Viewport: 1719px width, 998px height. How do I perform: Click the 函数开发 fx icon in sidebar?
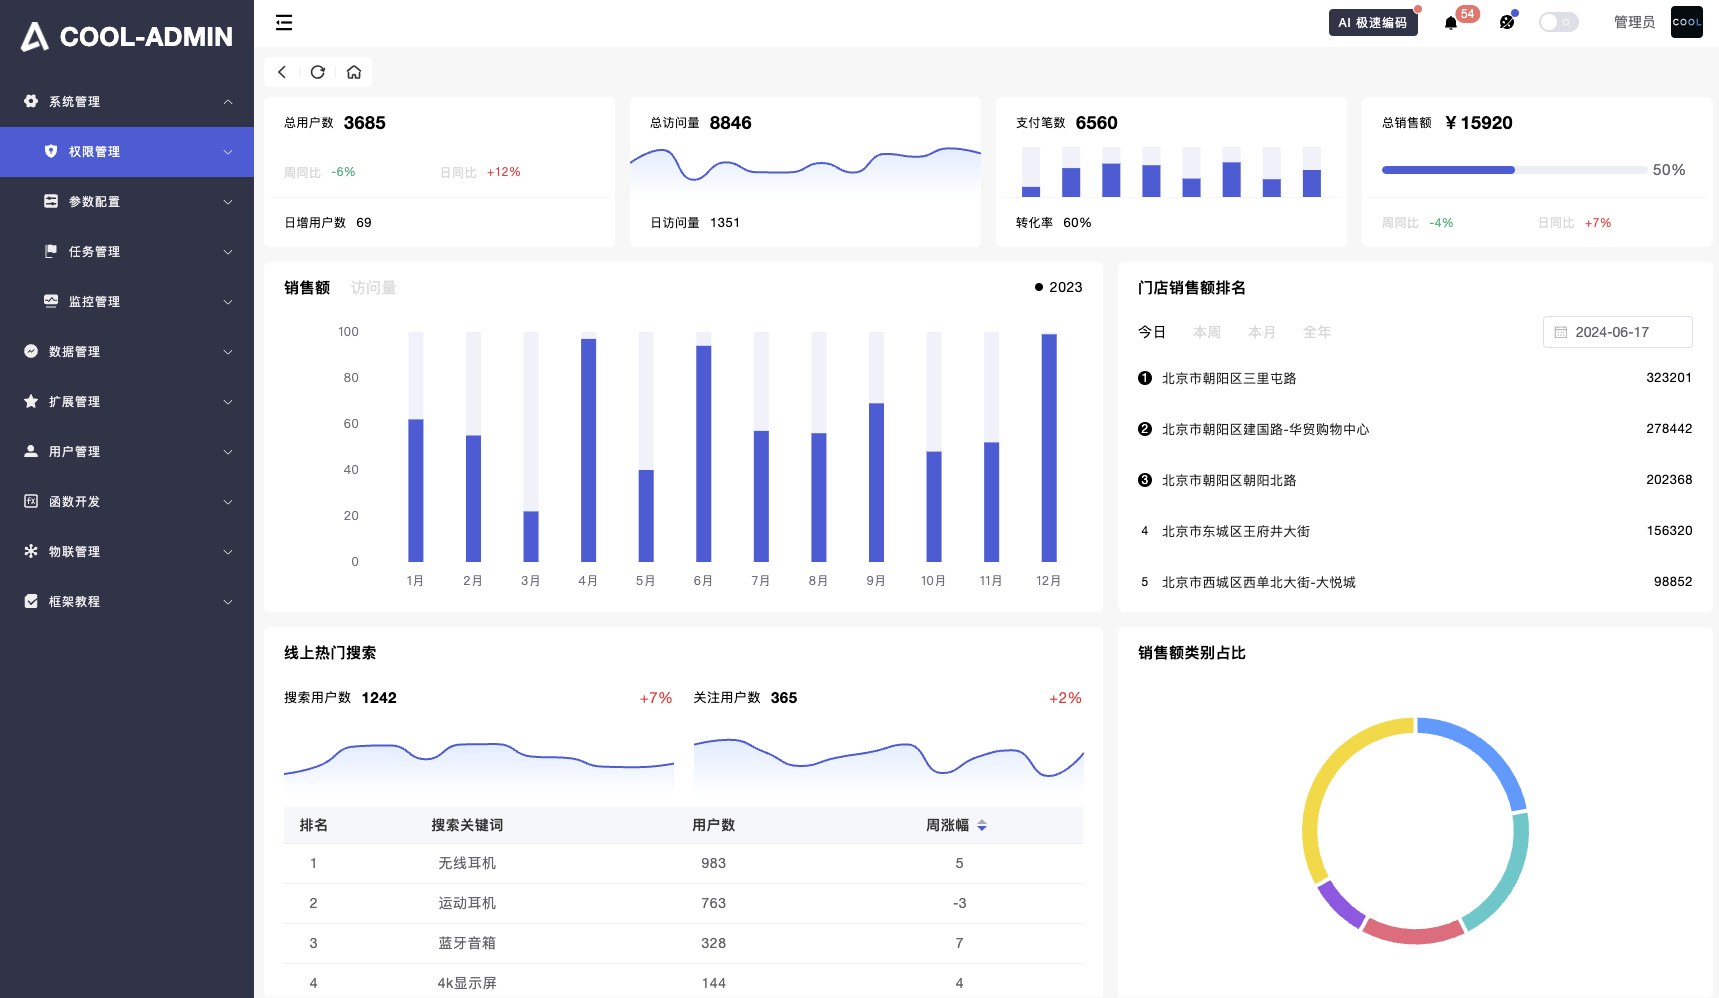[x=30, y=501]
